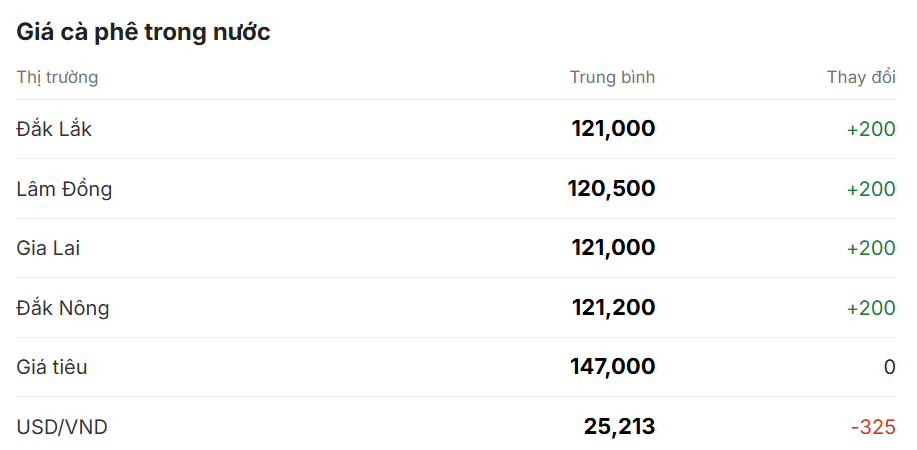This screenshot has height=450, width=917.
Task: Click Đắk Lắk's average price 121,000
Action: point(613,128)
